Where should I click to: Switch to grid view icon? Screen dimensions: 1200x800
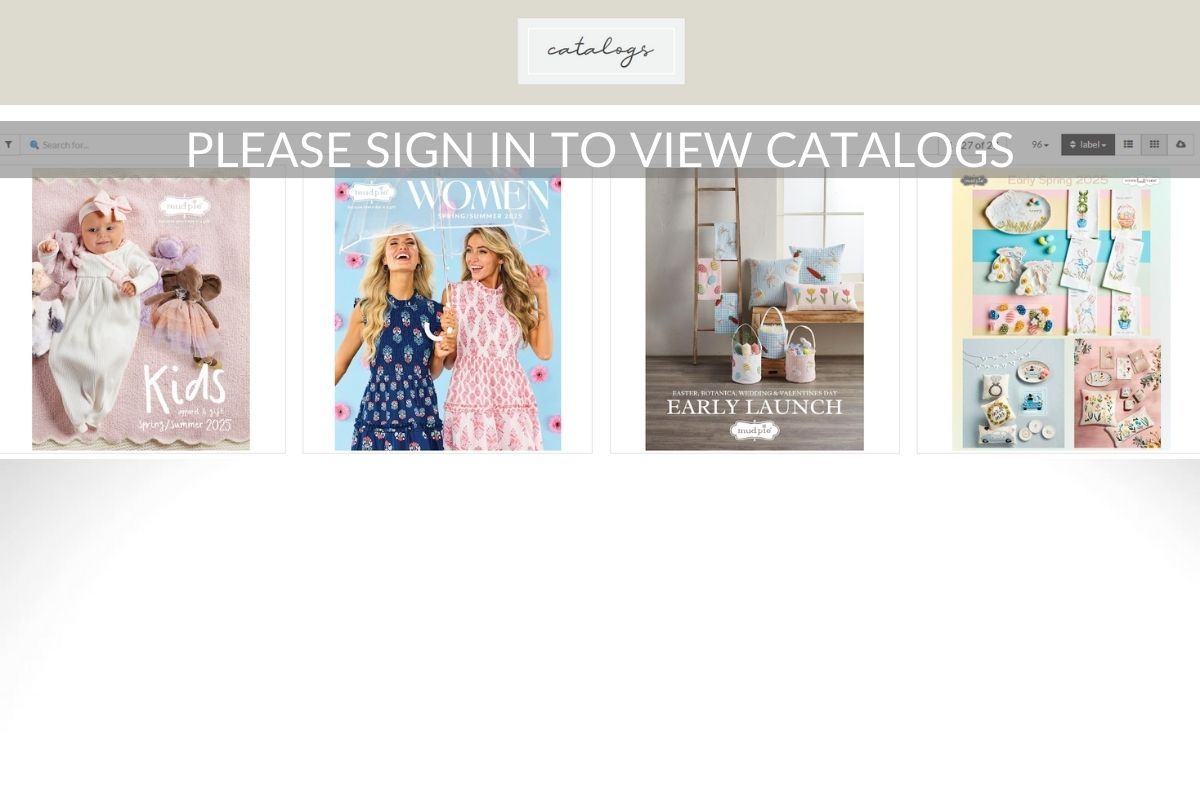(x=1154, y=145)
